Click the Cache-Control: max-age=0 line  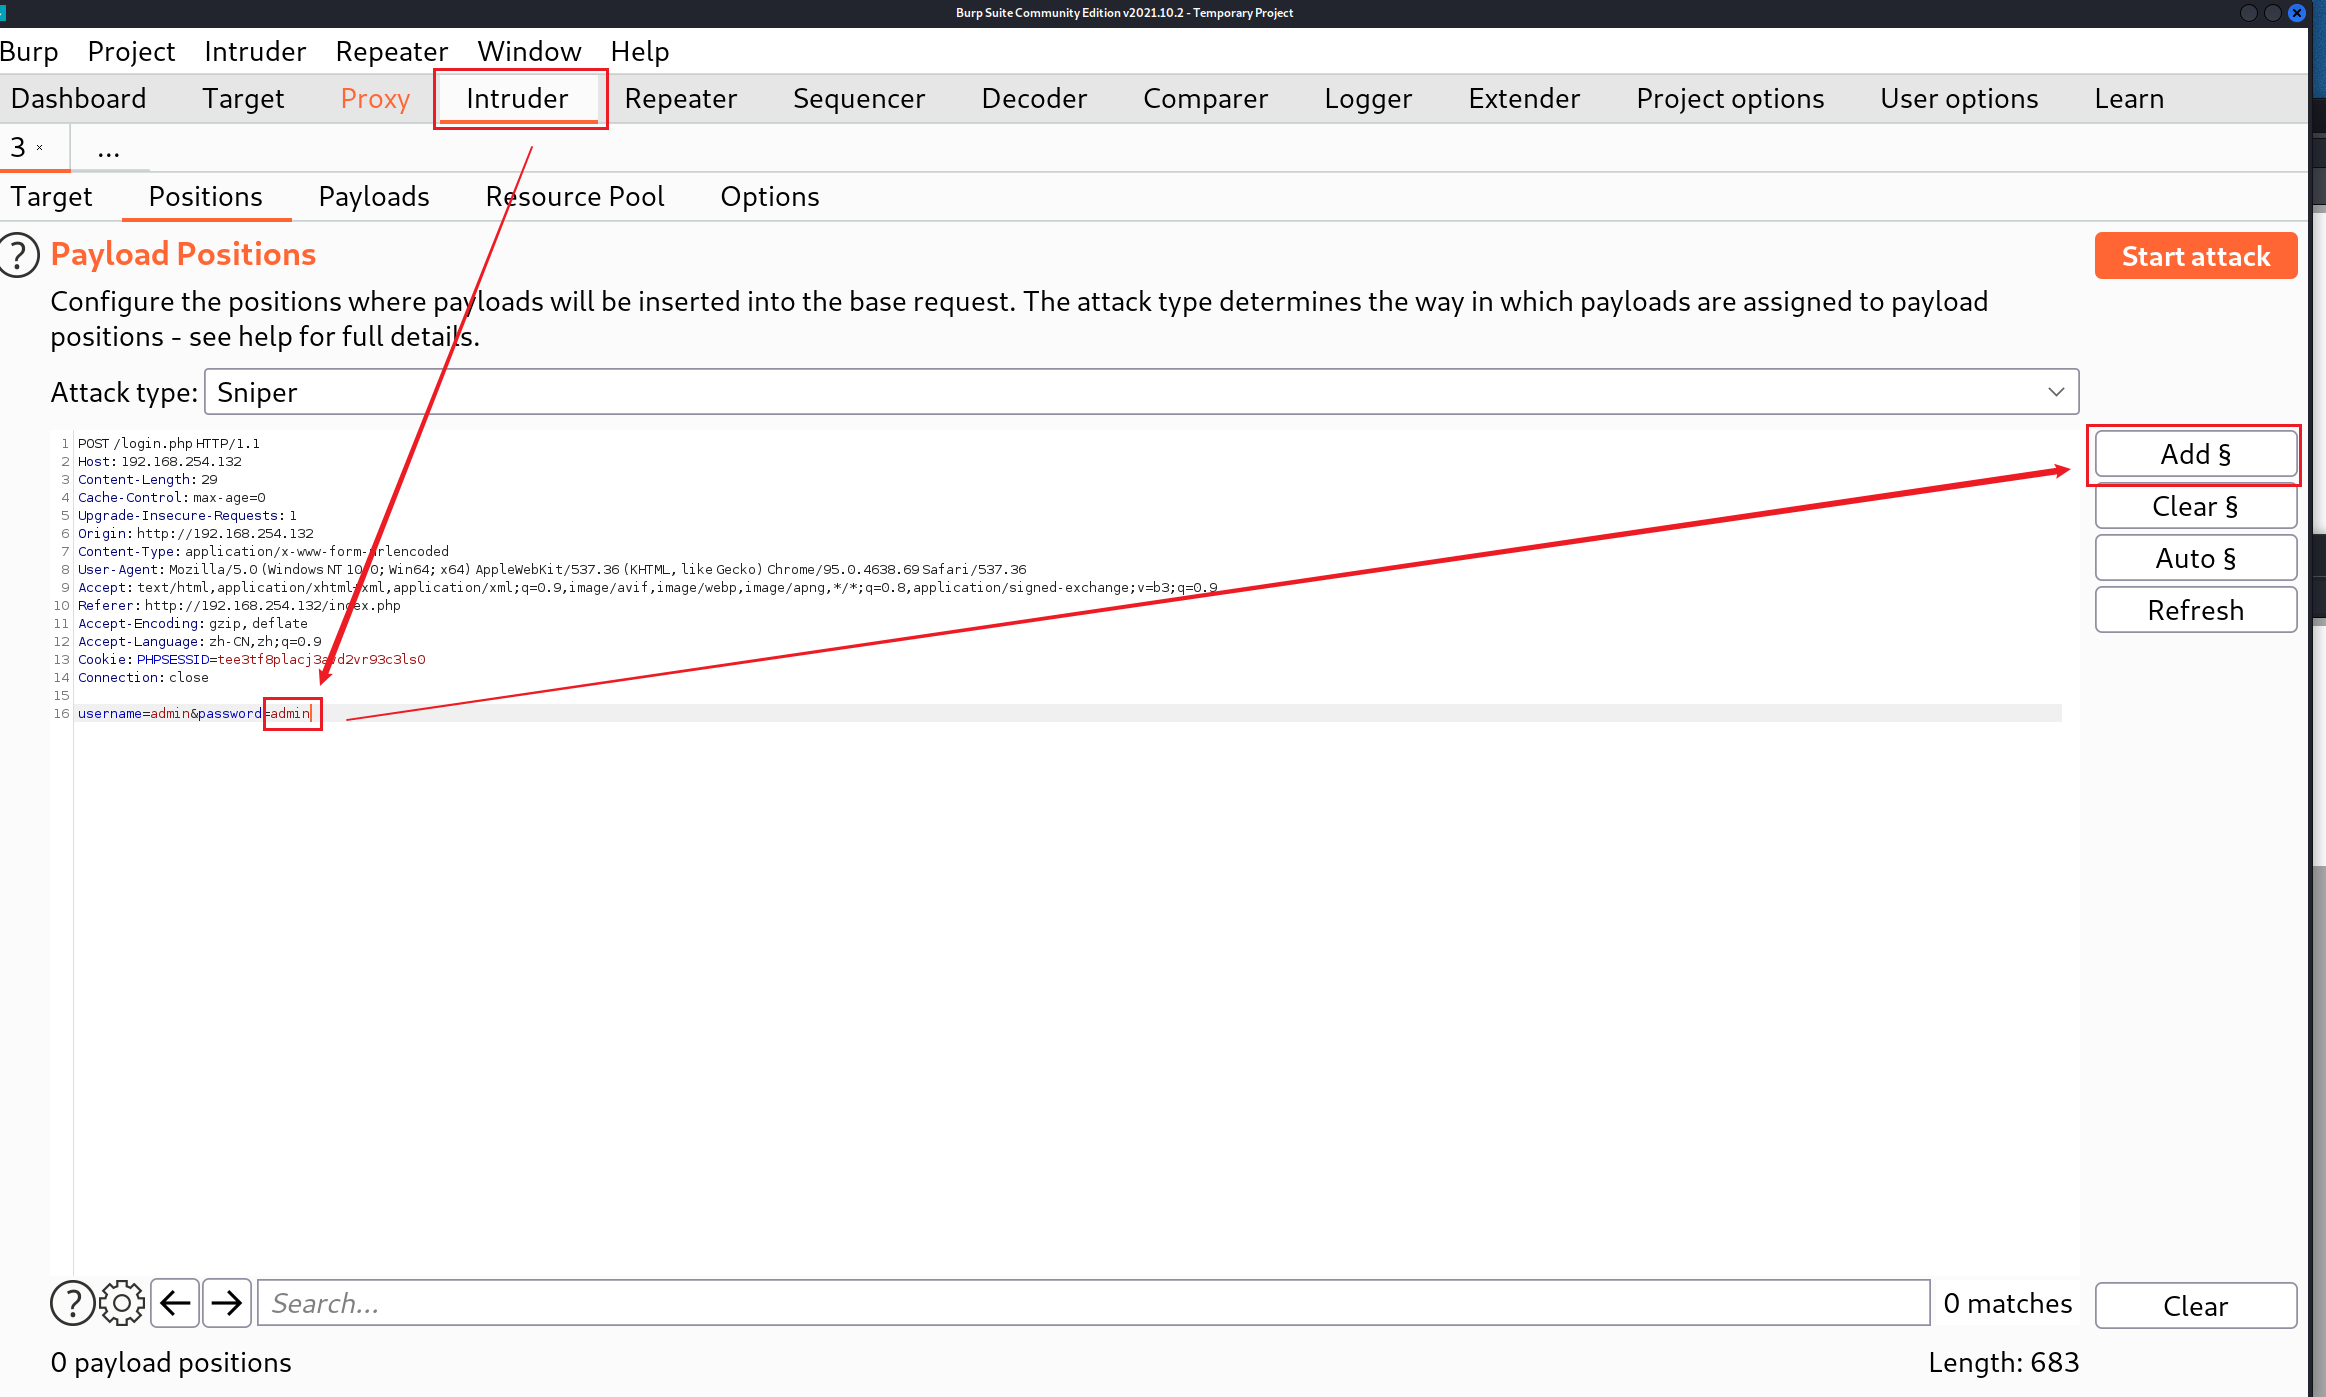coord(172,497)
